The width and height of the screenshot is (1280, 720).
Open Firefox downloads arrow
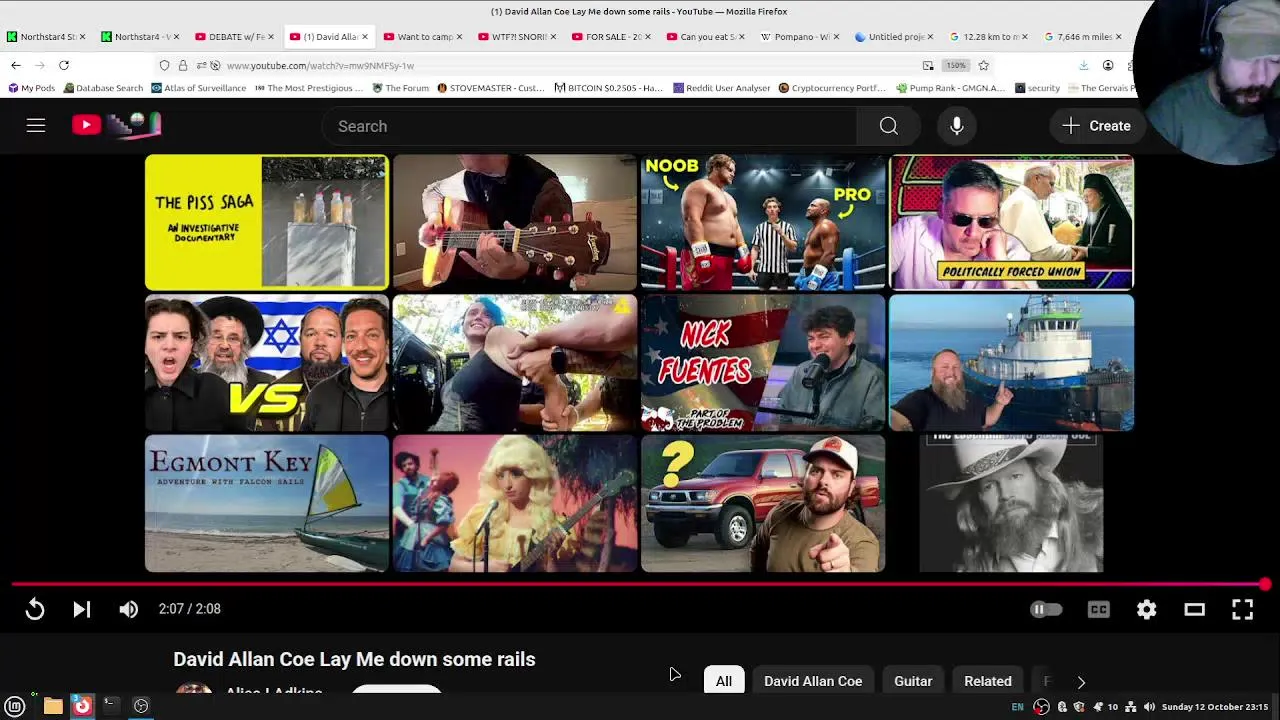[x=1084, y=65]
